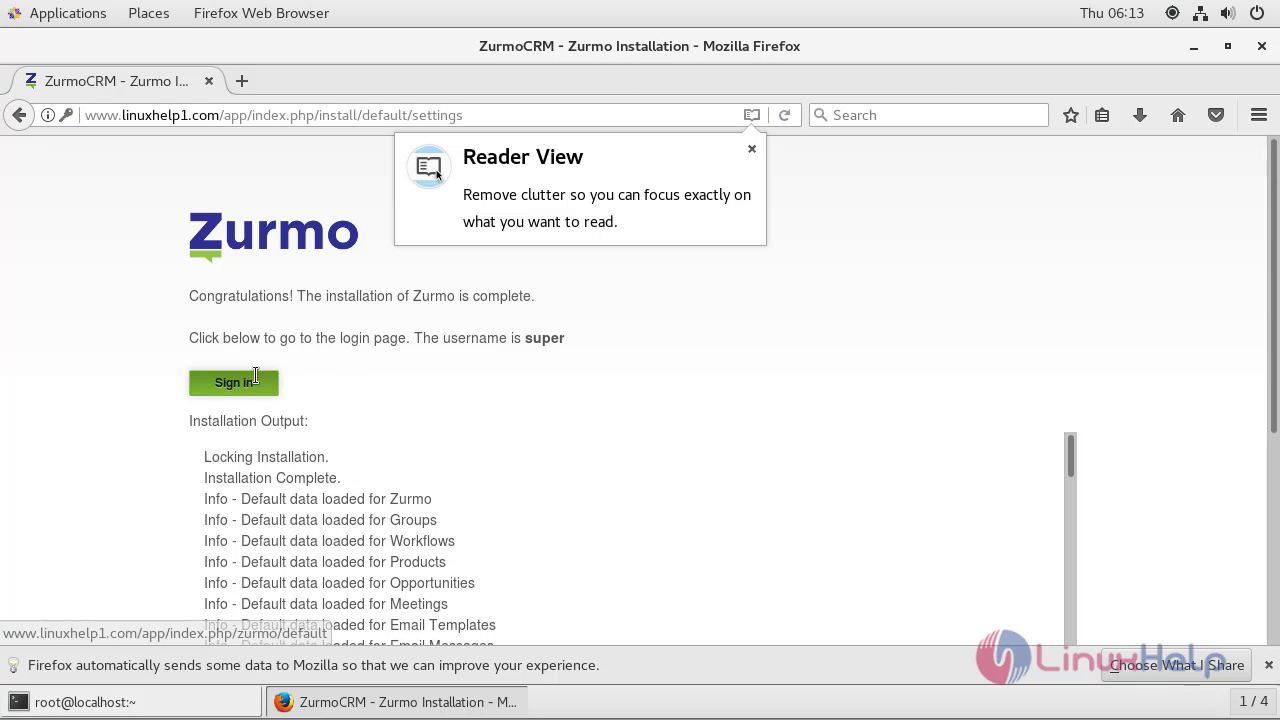Click 'Default data loaded for Workflows' line

329,541
